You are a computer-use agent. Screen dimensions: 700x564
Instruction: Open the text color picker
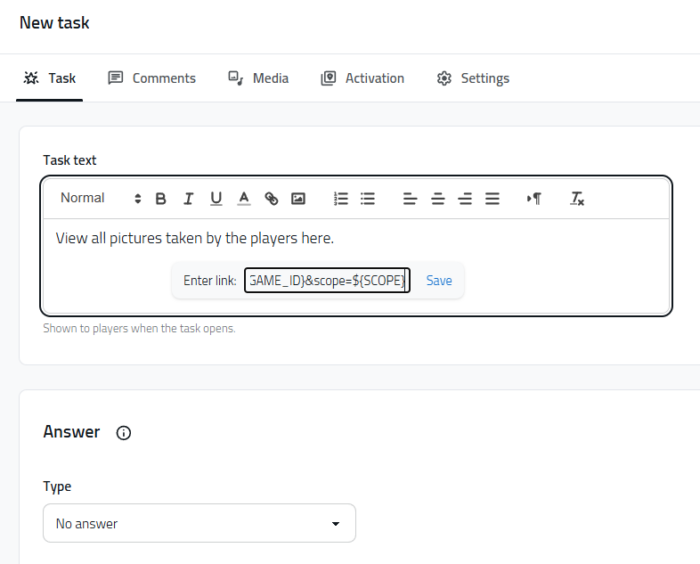tap(243, 199)
